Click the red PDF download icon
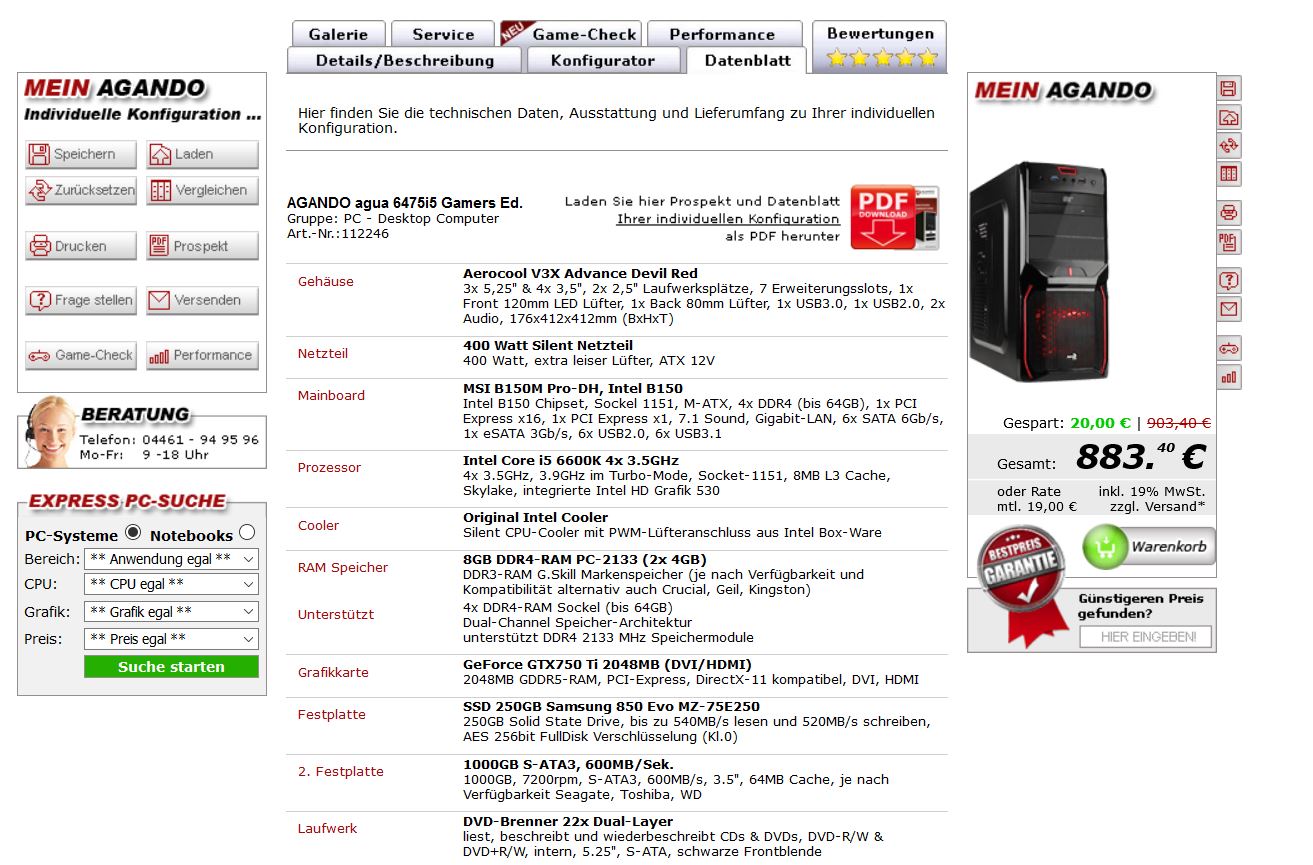Image resolution: width=1313 pixels, height=865 pixels. 894,217
